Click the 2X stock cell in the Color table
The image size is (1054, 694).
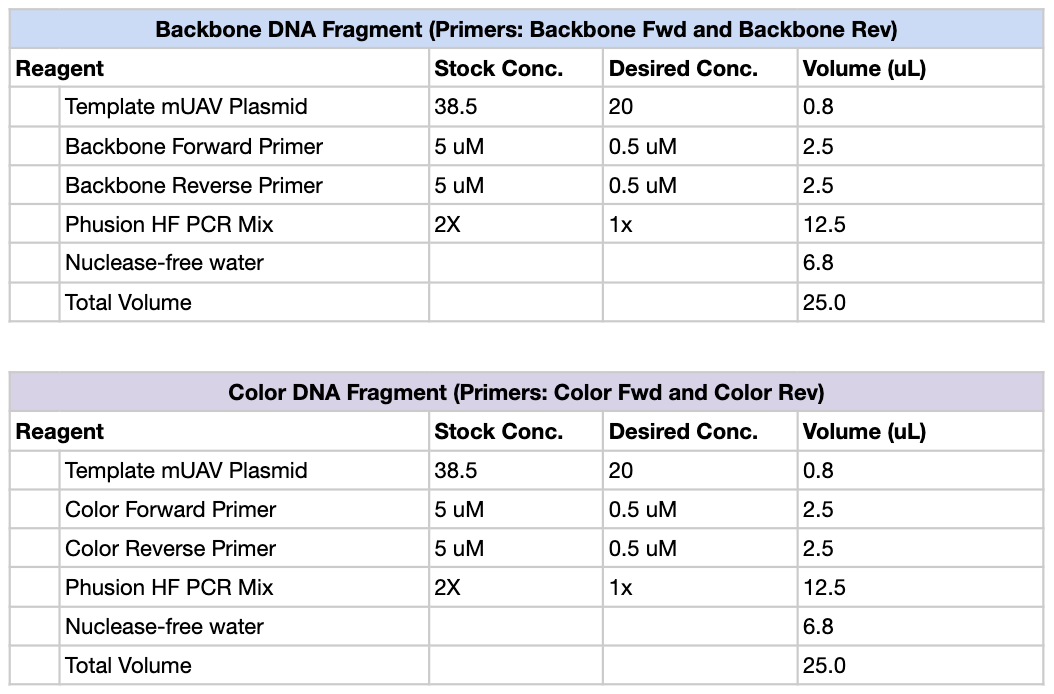coord(448,588)
